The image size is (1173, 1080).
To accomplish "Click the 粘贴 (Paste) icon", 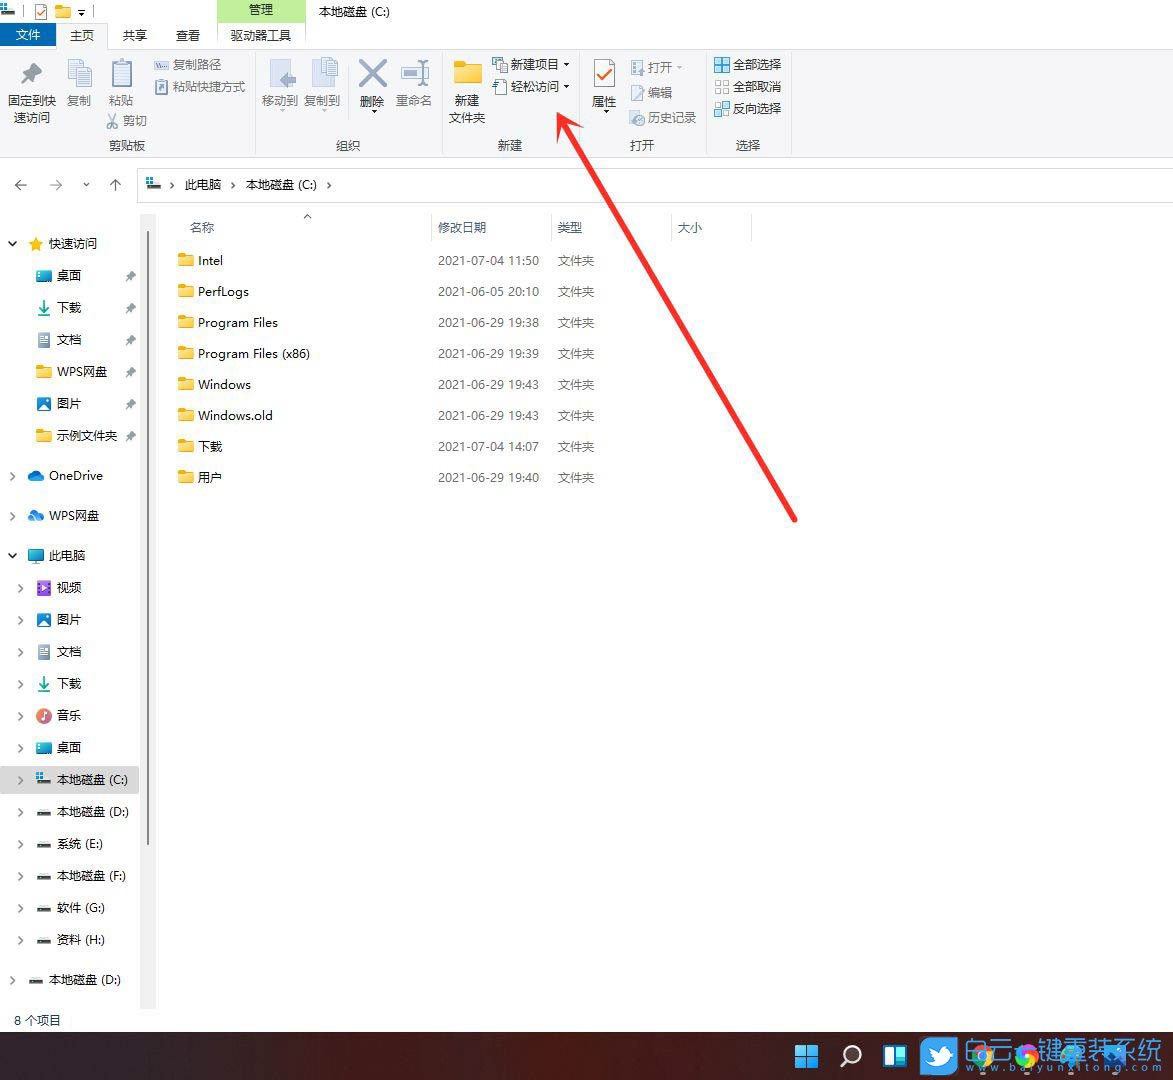I will pos(121,85).
